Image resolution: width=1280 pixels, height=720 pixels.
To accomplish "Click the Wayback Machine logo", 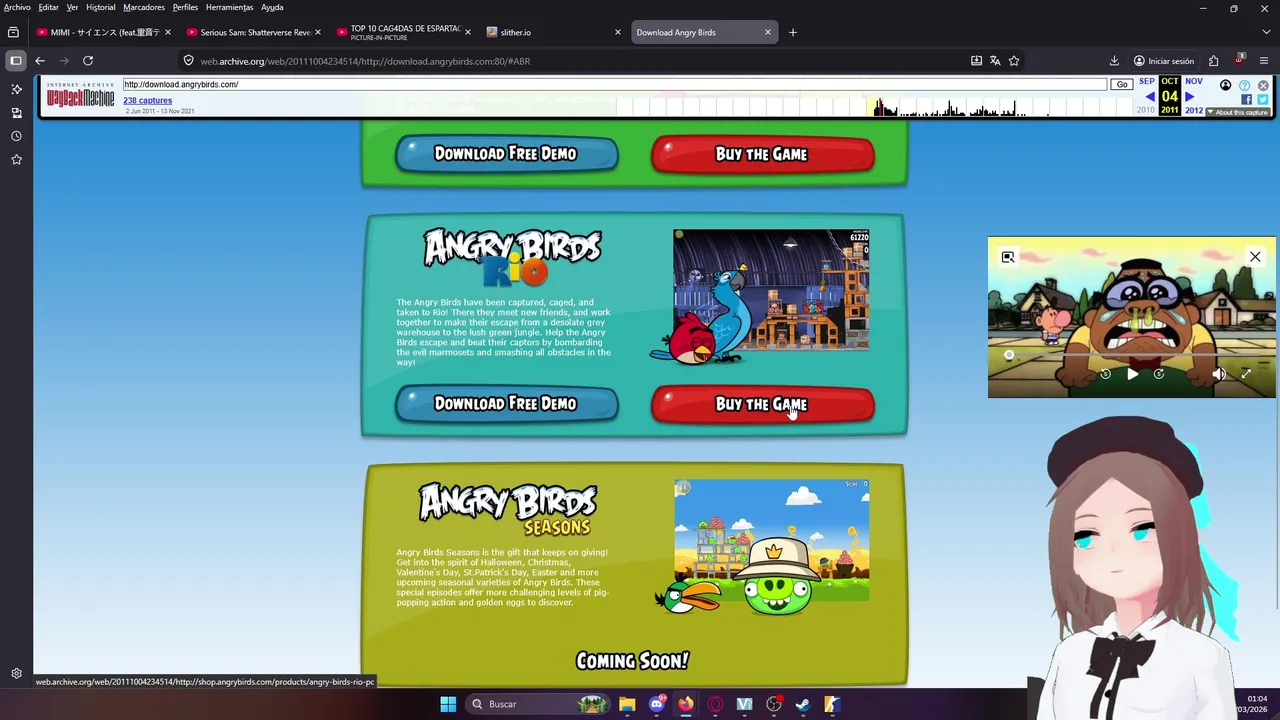I will [x=81, y=96].
